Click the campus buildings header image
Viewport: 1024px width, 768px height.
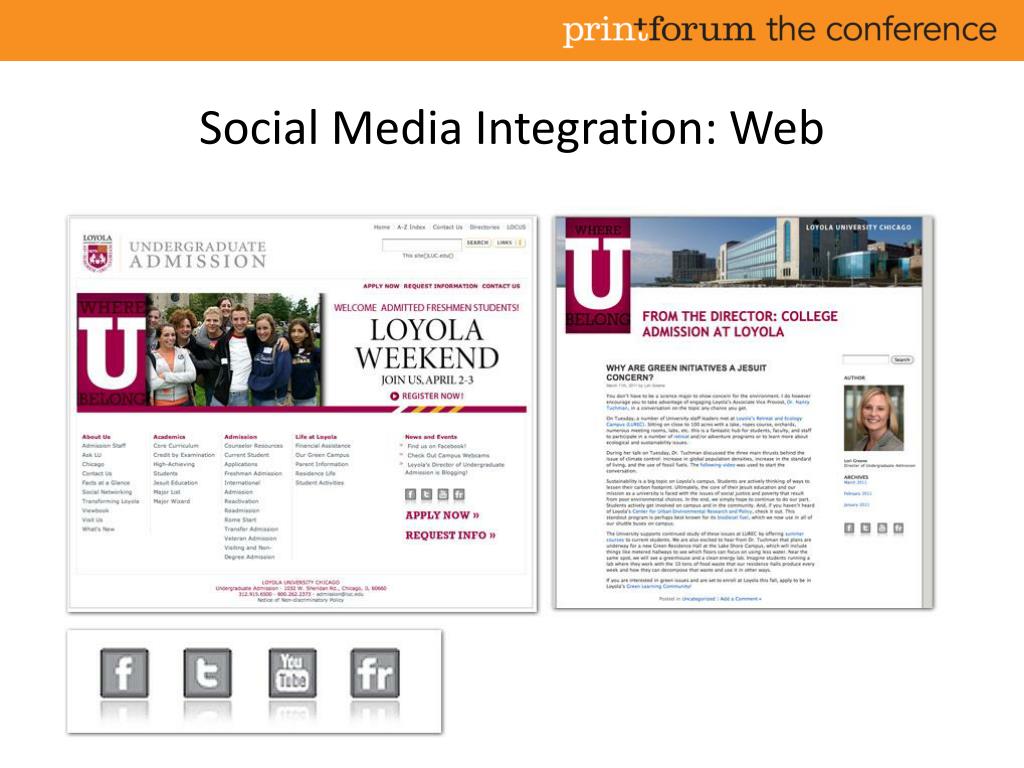point(776,253)
